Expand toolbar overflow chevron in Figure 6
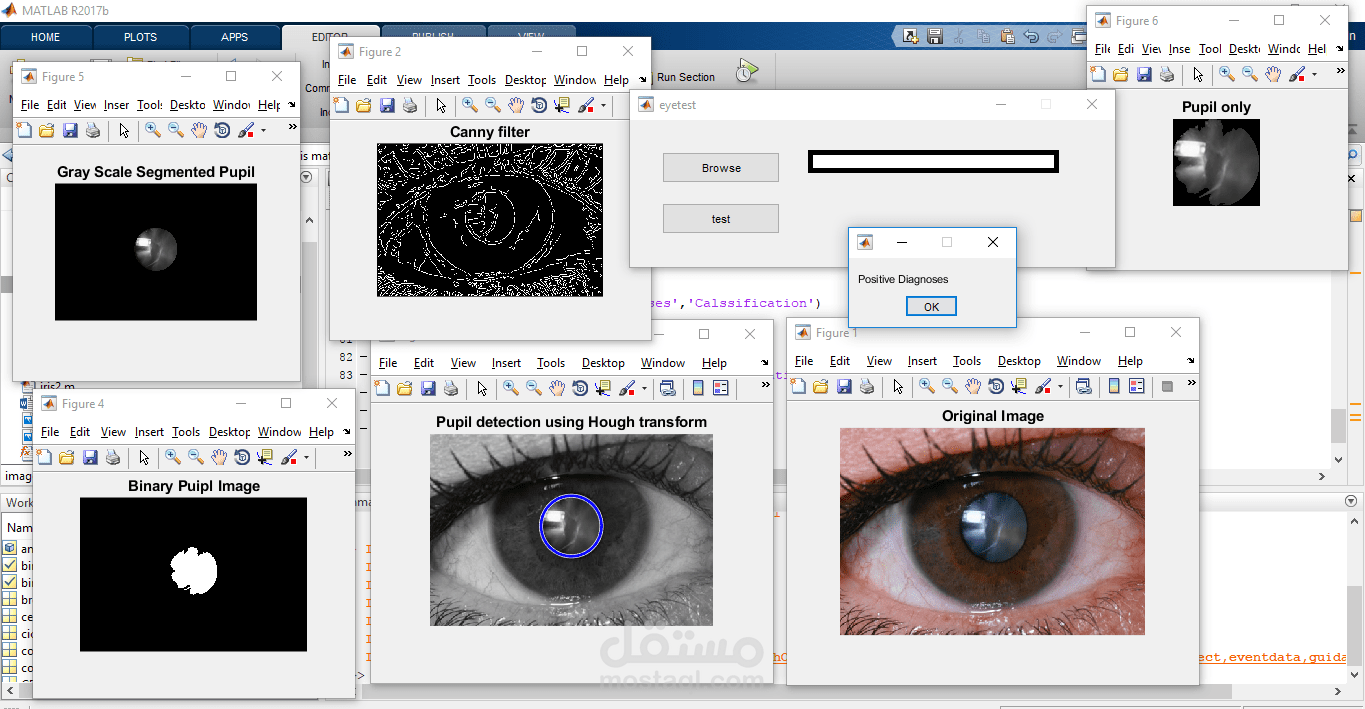The height and width of the screenshot is (709, 1365). pos(1340,71)
